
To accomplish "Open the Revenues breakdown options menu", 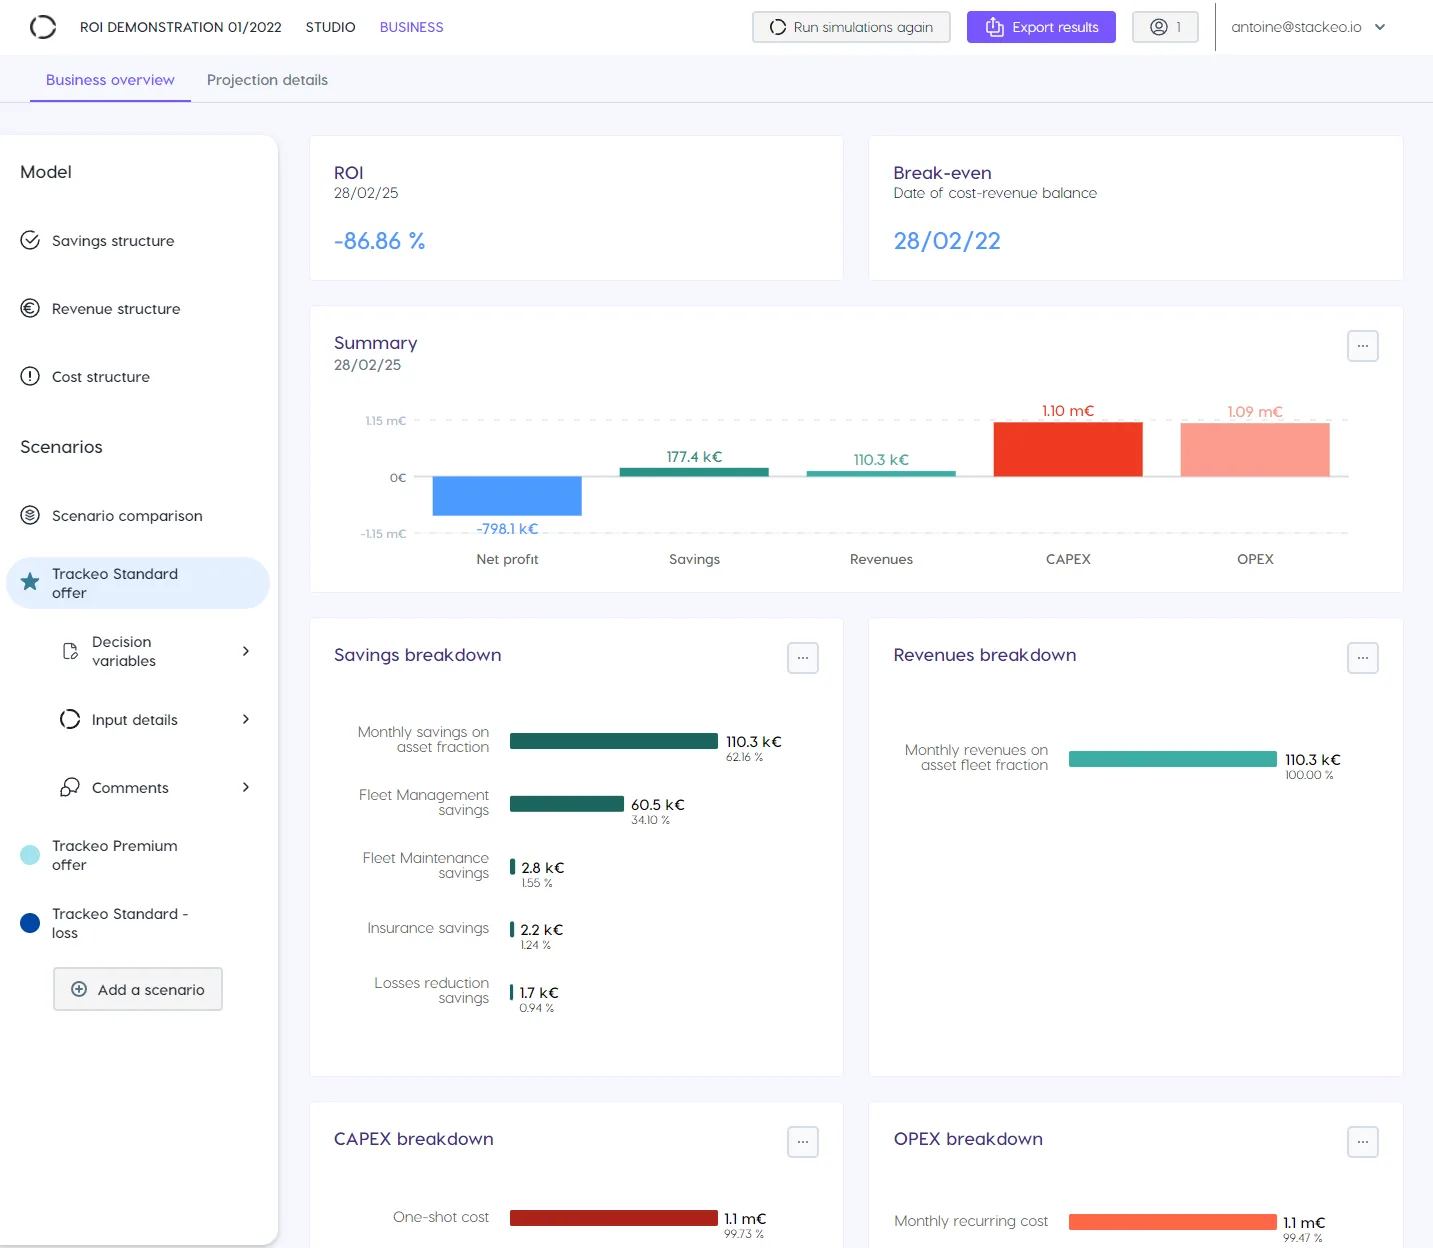I will [x=1363, y=658].
